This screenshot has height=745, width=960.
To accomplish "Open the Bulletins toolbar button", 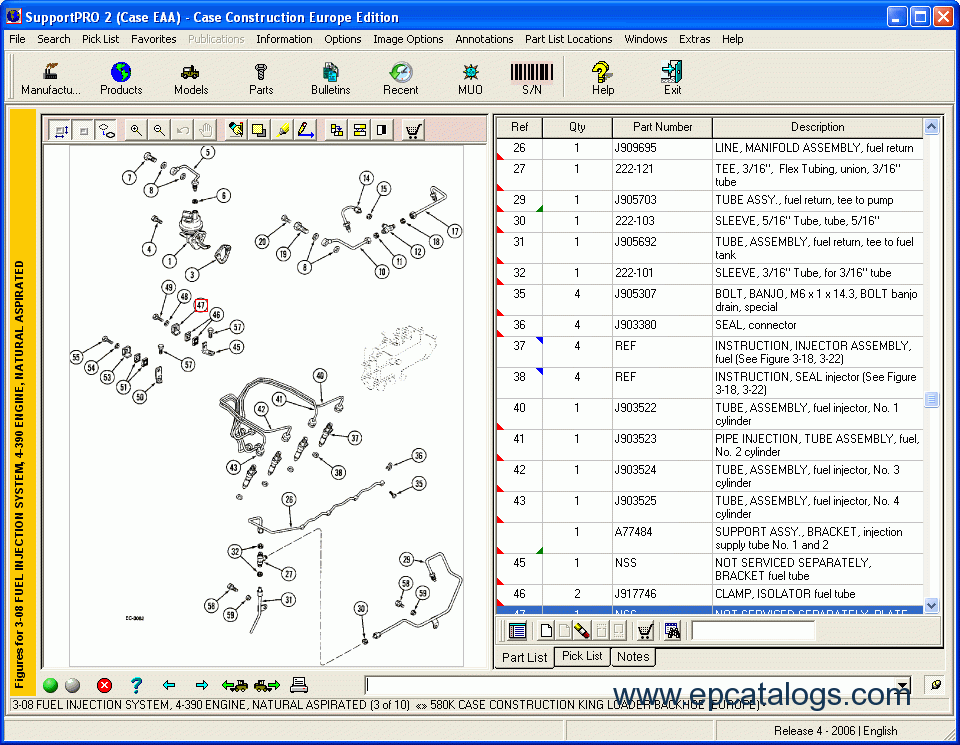I will coord(331,78).
